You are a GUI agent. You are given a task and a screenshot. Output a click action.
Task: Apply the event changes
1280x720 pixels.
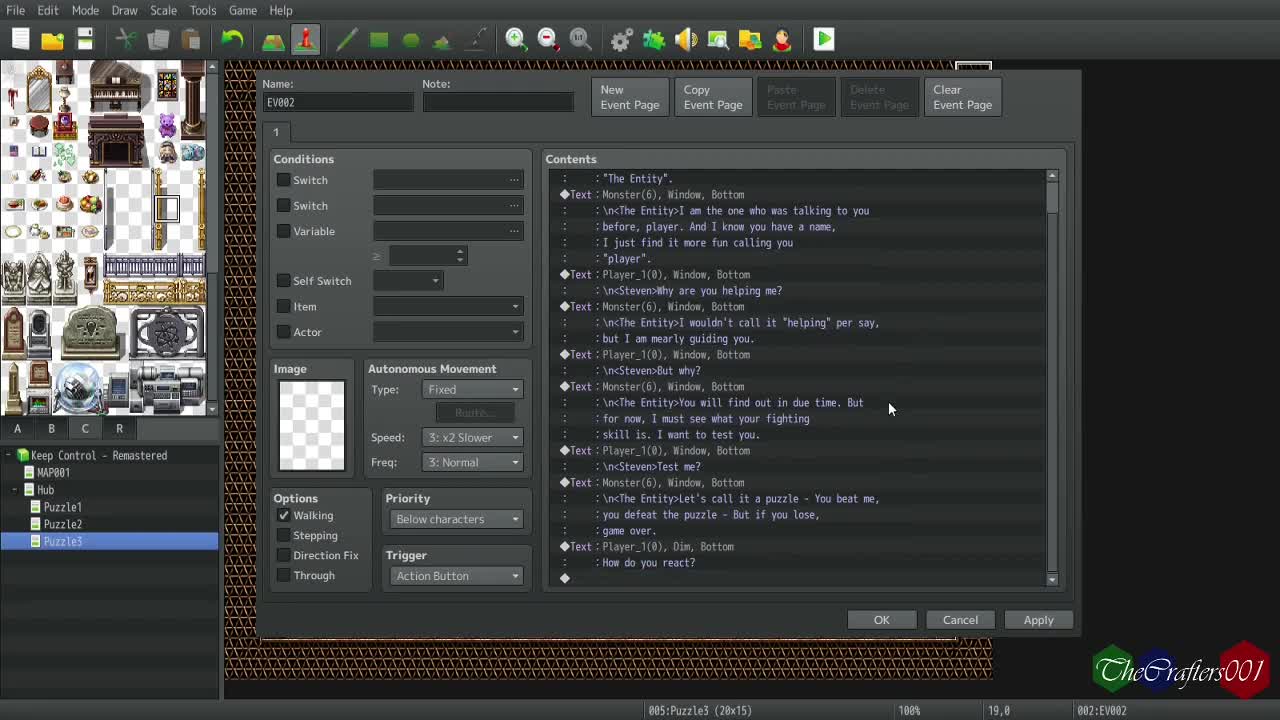click(1038, 620)
